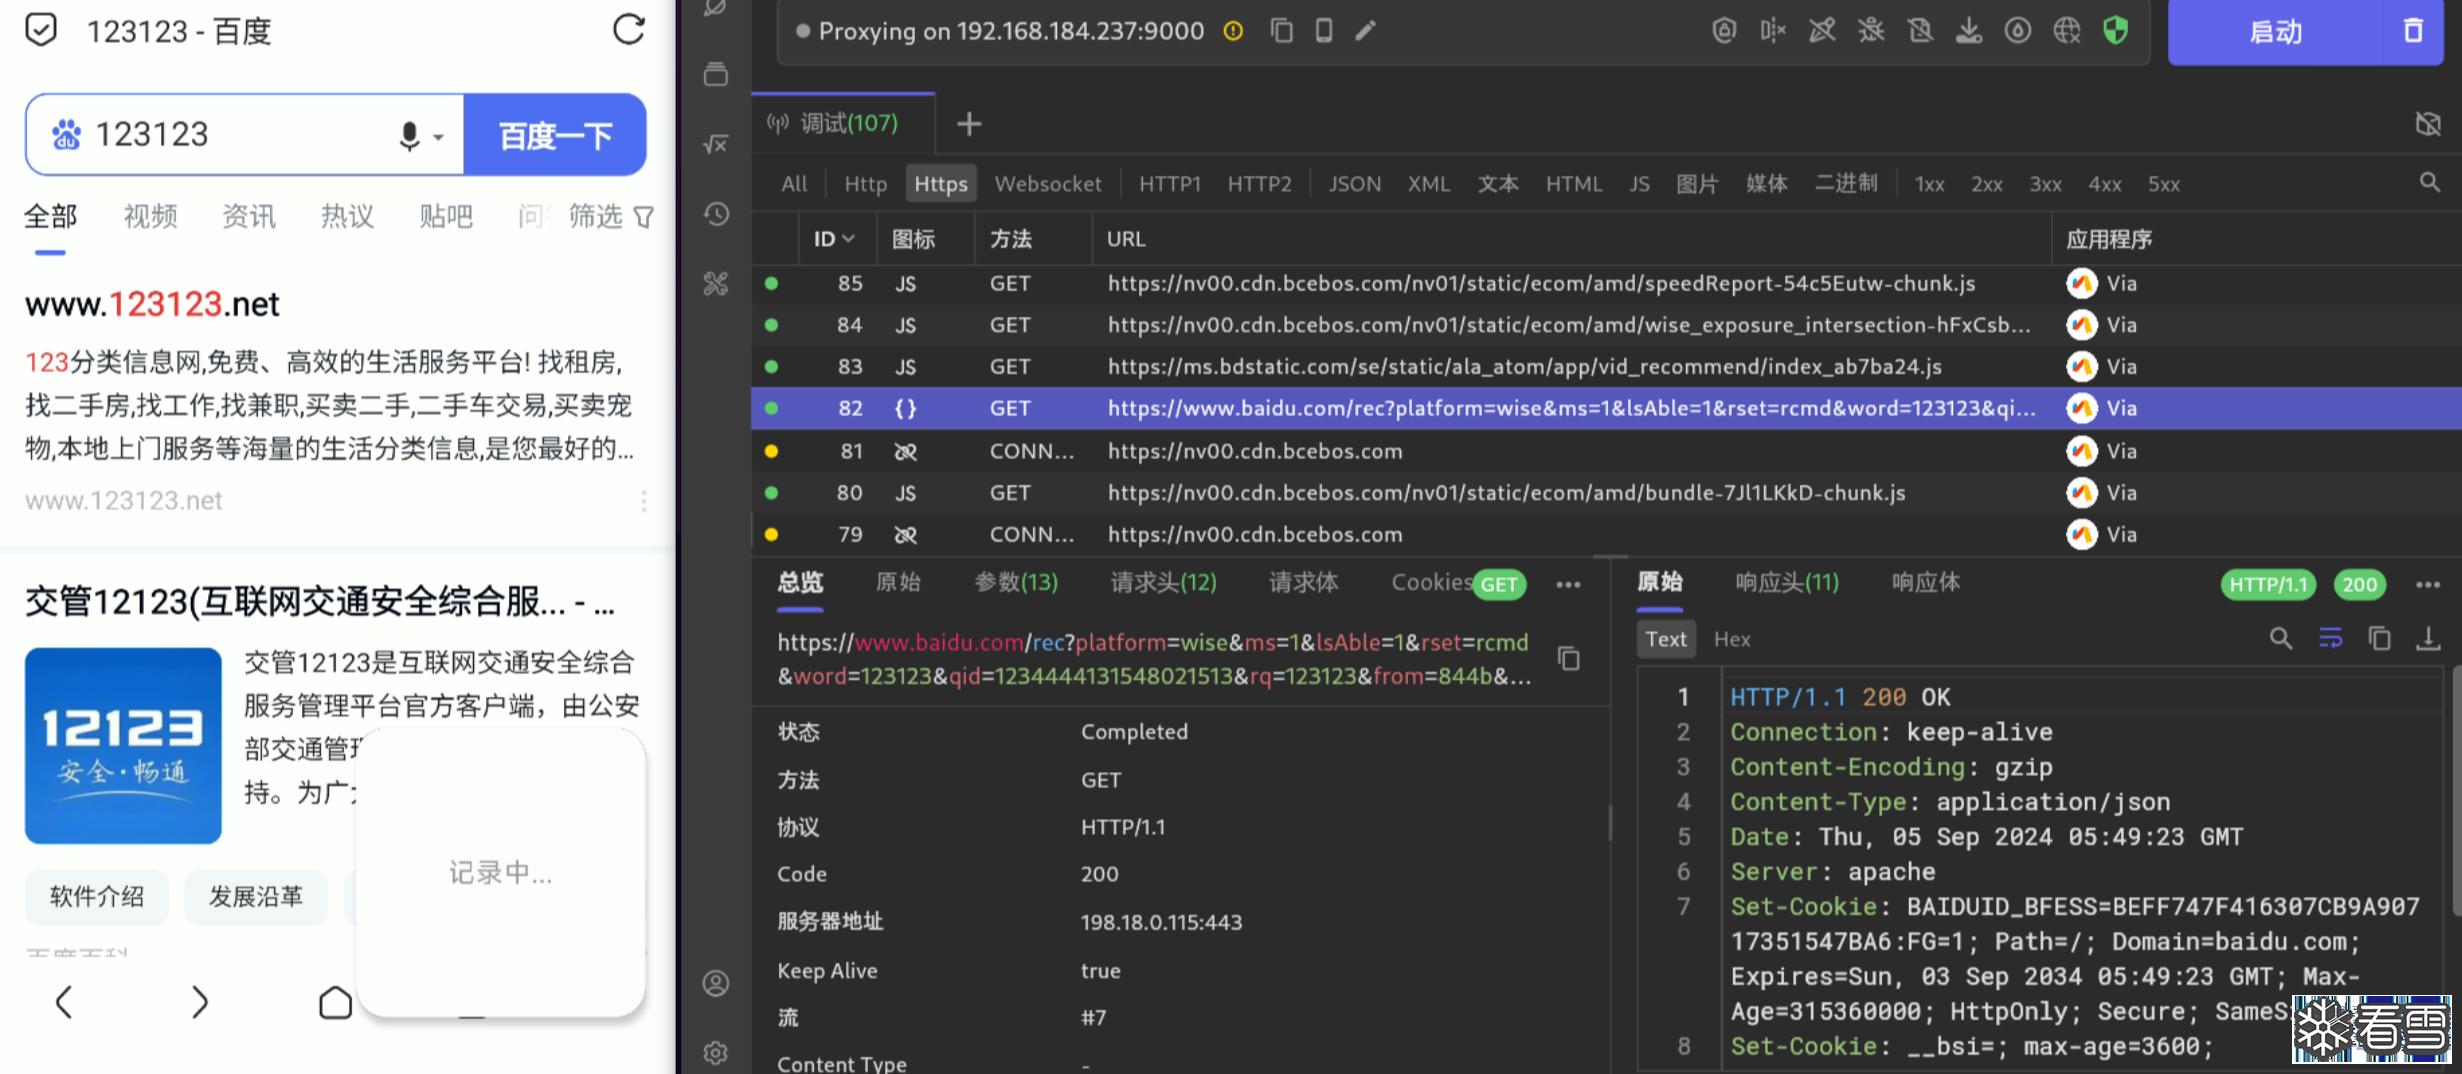Edit the proxy address with the pencil icon
This screenshot has width=2462, height=1074.
pos(1366,31)
